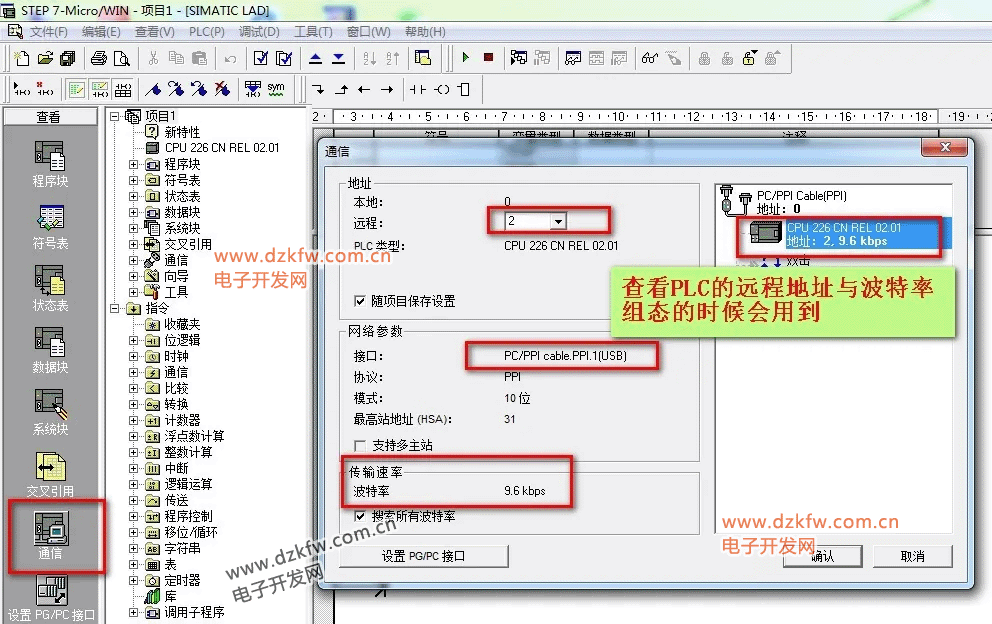This screenshot has height=624, width=992.
Task: Expand 位逻辑 instruction folder
Action: coord(134,340)
